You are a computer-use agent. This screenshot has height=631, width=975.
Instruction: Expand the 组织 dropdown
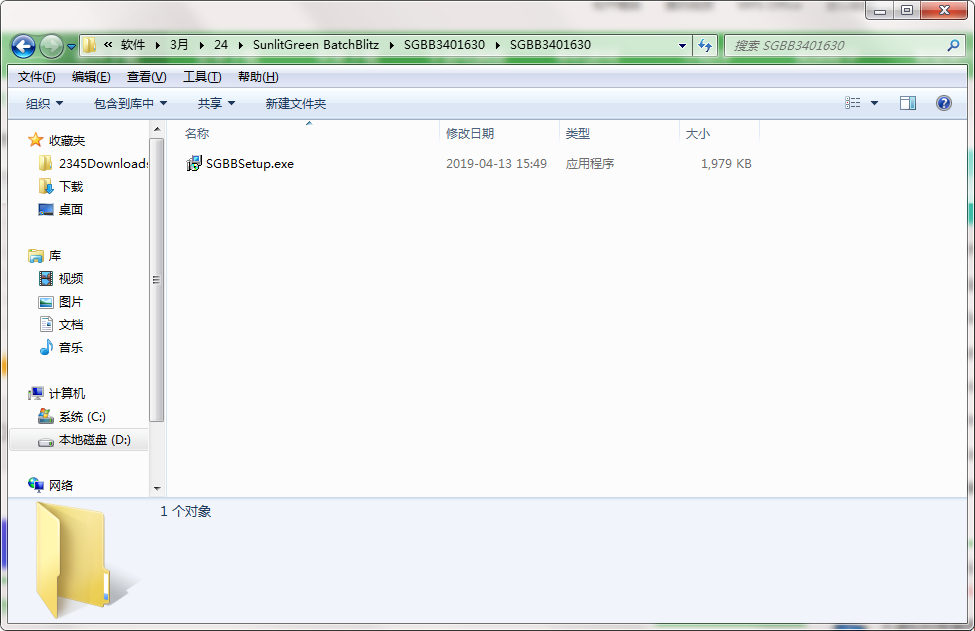tap(44, 103)
